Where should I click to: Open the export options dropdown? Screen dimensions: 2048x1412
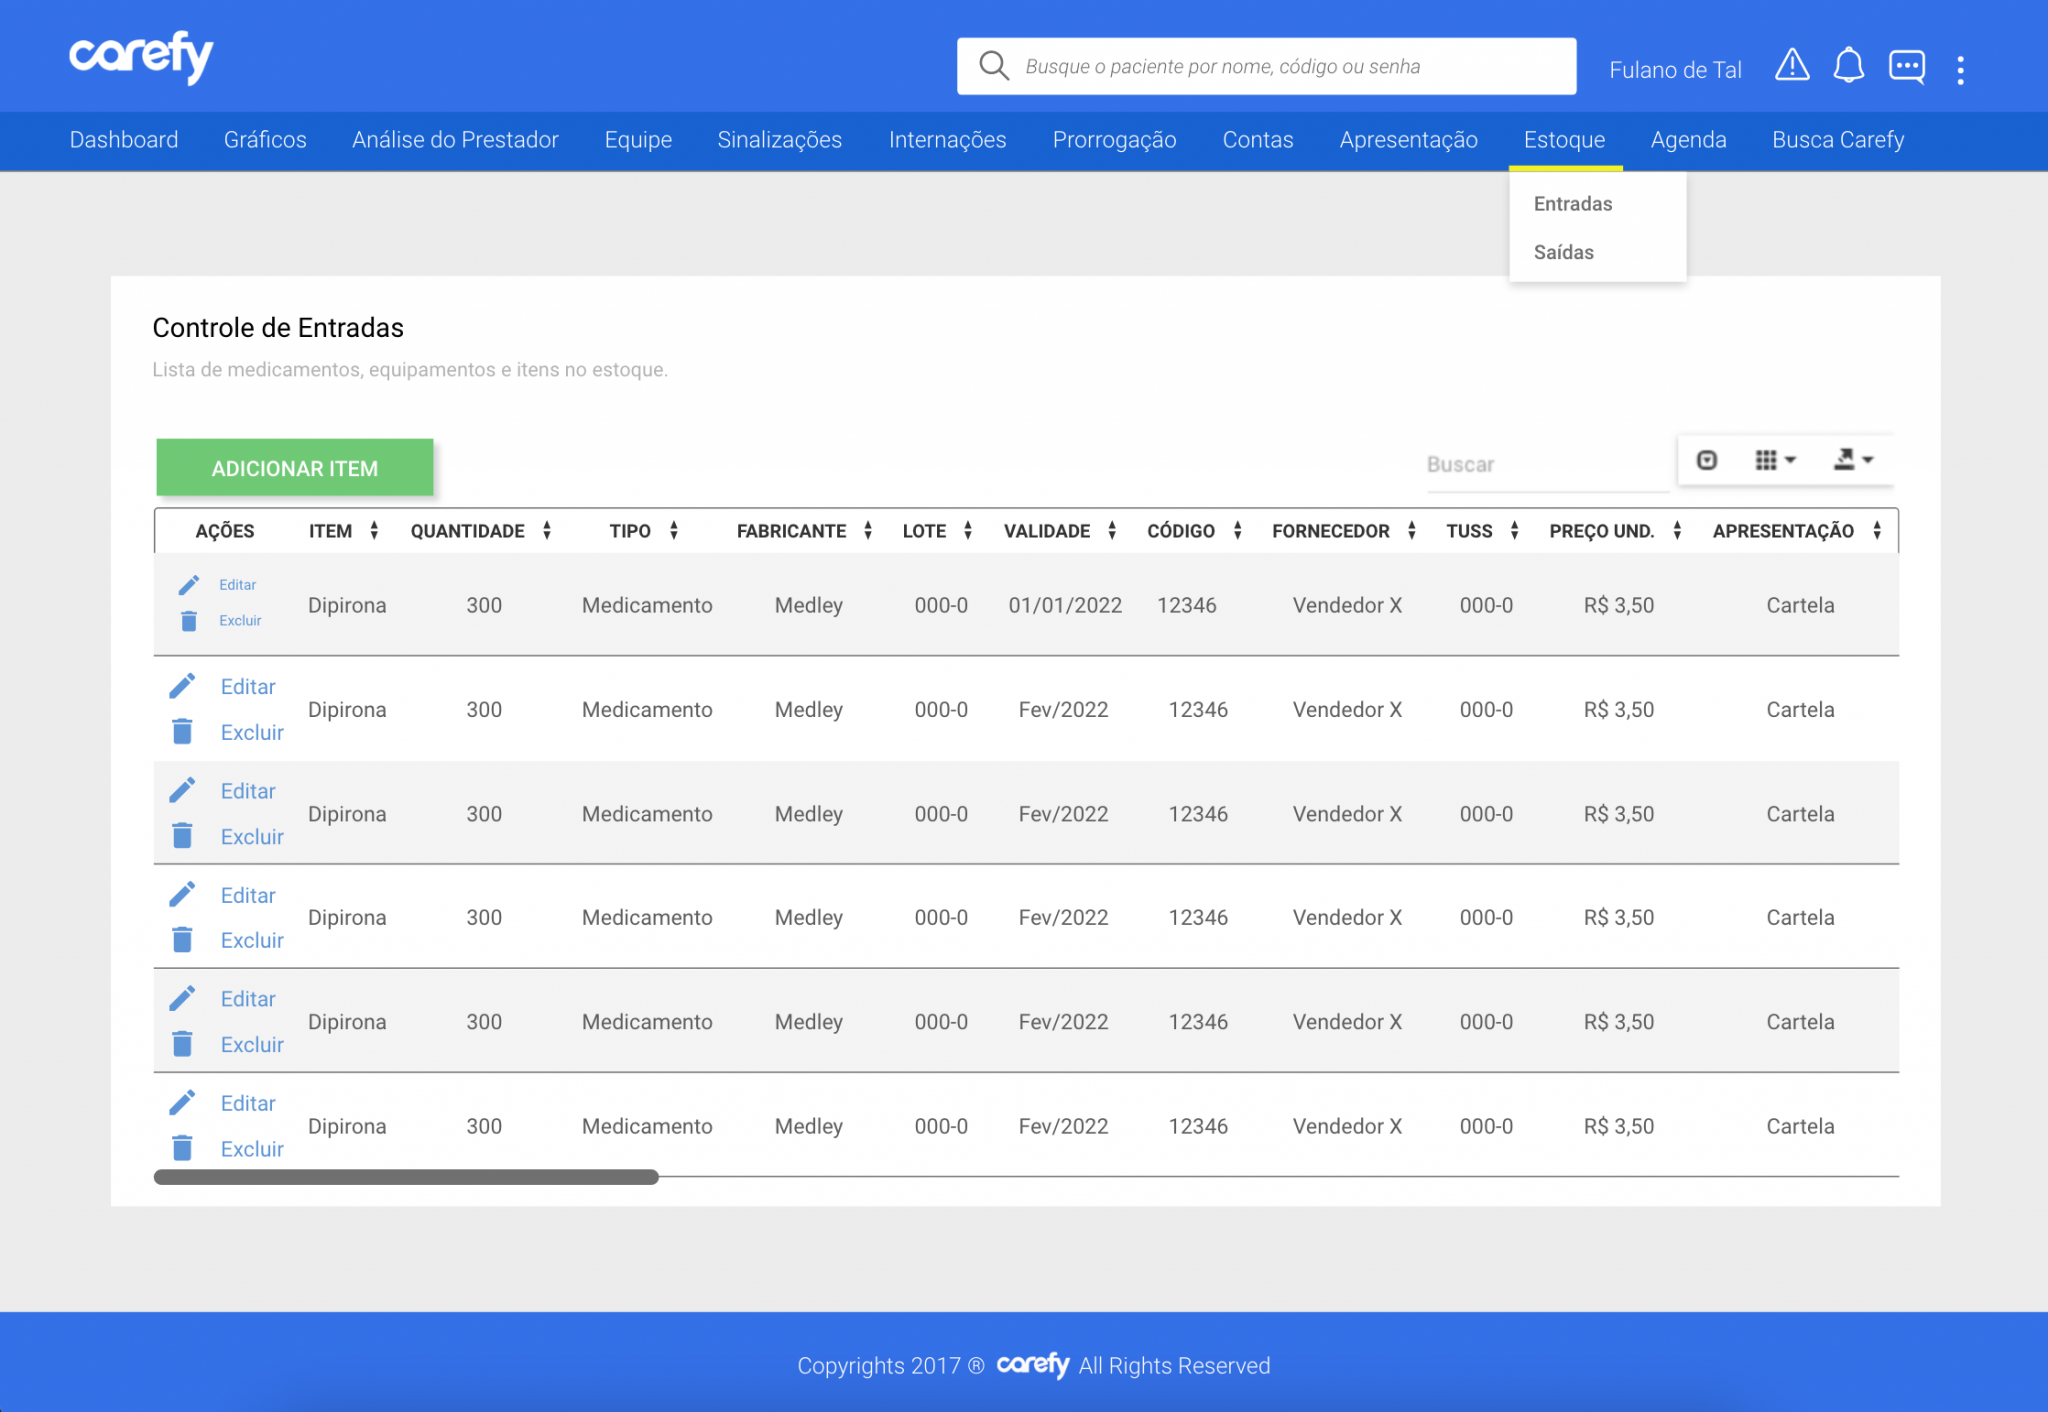click(x=1855, y=459)
